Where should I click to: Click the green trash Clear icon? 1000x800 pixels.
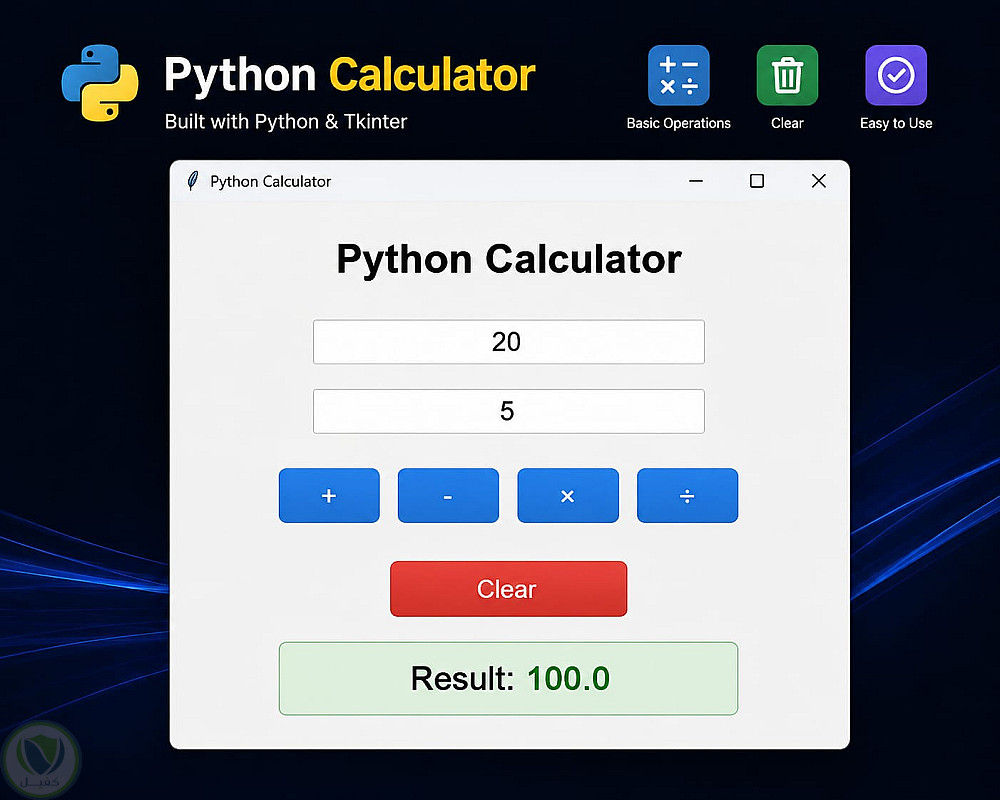click(x=787, y=75)
